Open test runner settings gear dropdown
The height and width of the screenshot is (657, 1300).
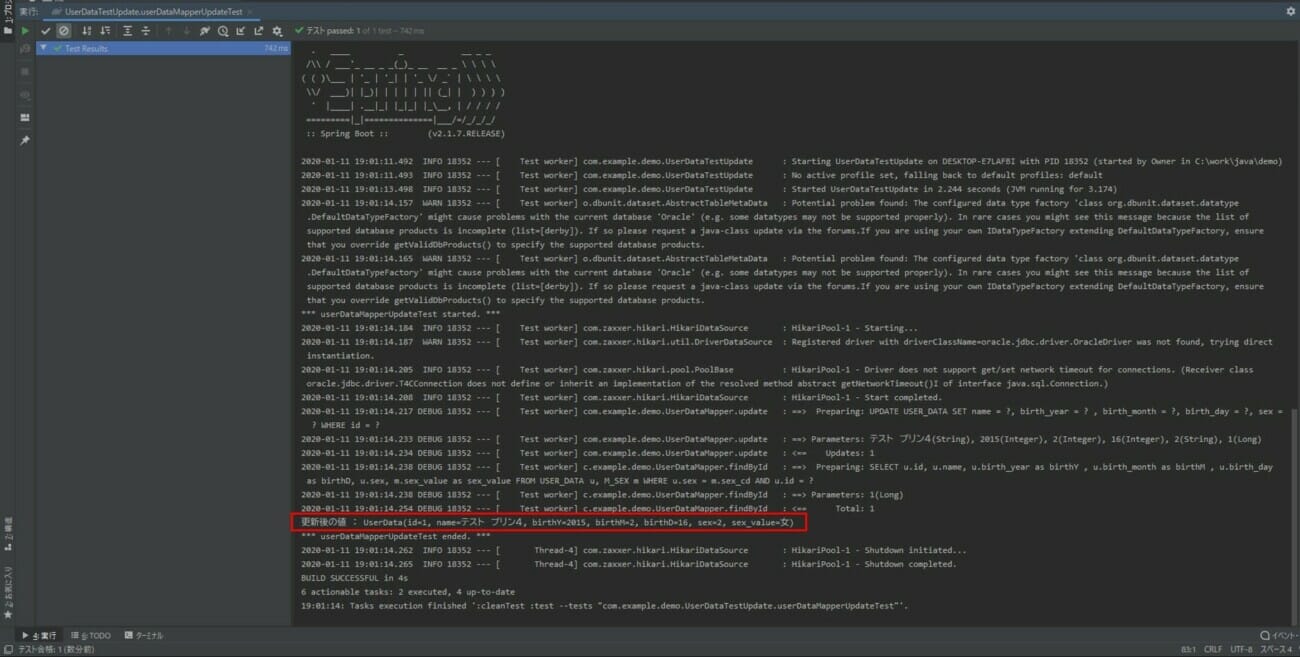(277, 31)
